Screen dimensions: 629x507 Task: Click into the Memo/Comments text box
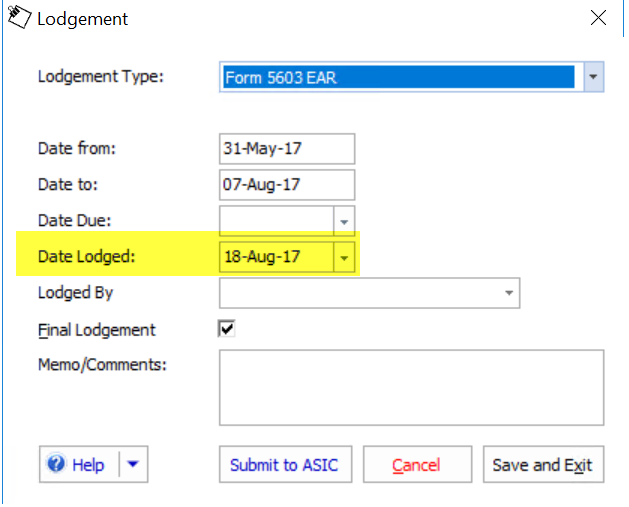[411, 387]
